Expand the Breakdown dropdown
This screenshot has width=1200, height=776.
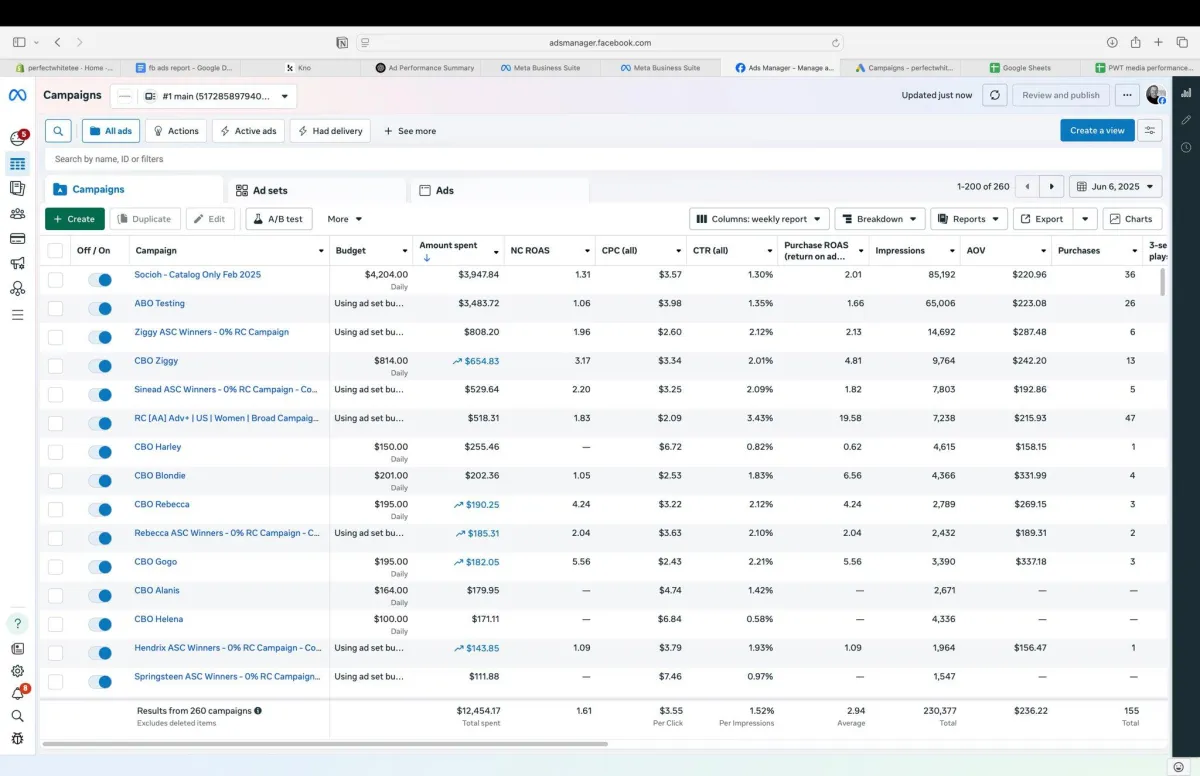[x=879, y=219]
